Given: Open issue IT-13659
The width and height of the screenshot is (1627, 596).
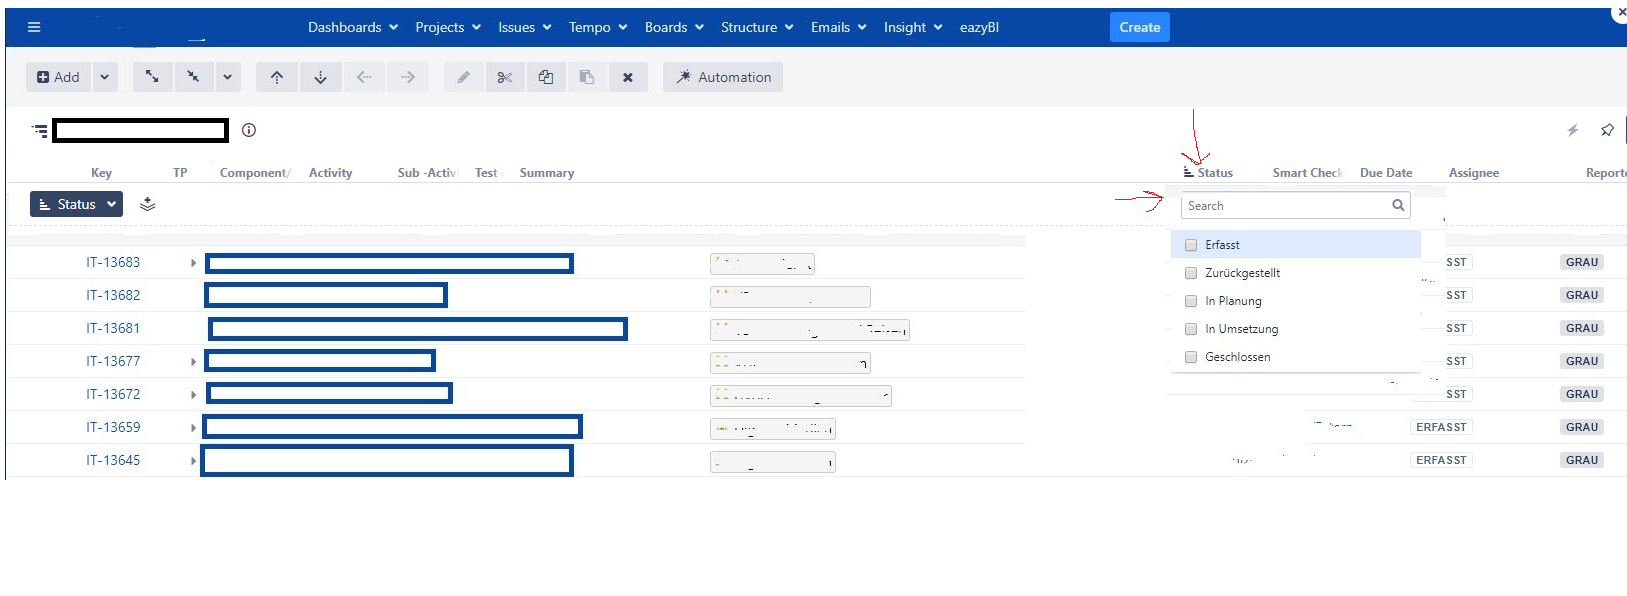Looking at the screenshot, I should click(113, 427).
